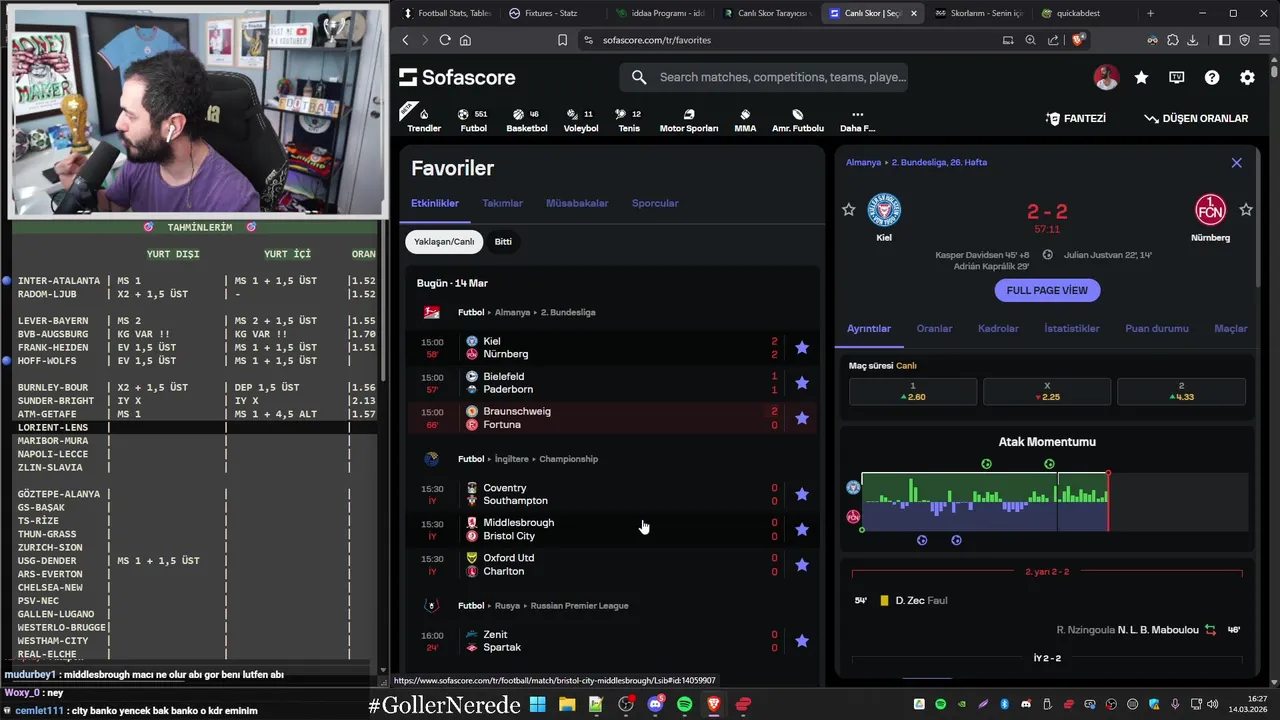Viewport: 1280px width, 720px height.
Task: Unfavorite the Zenit vs Spartak match star
Action: coord(802,640)
